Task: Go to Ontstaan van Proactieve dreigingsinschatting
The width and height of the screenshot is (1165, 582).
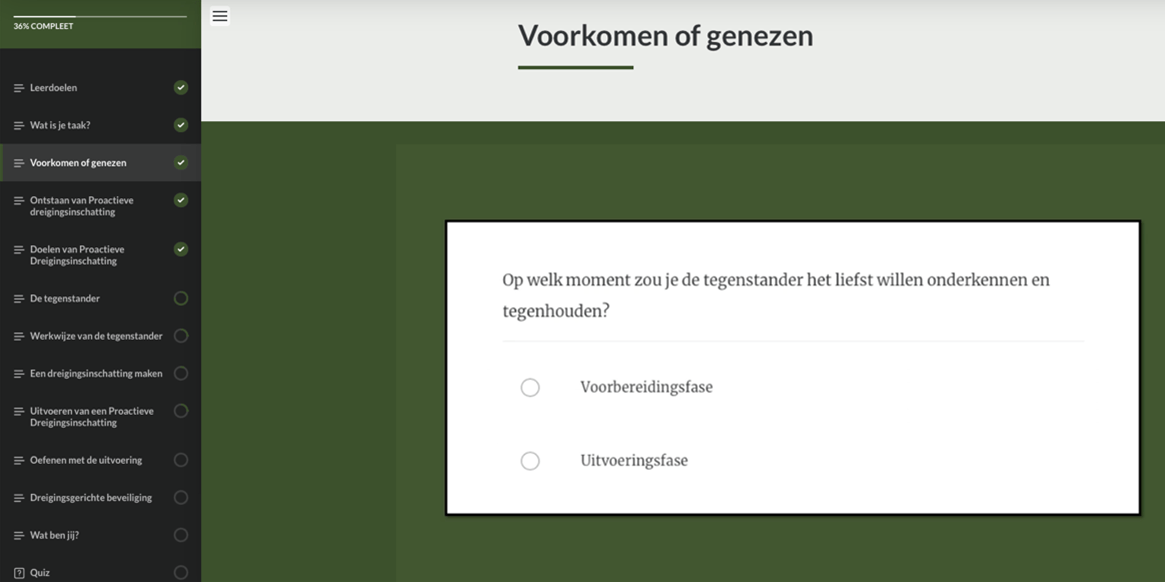Action: pyautogui.click(x=82, y=206)
